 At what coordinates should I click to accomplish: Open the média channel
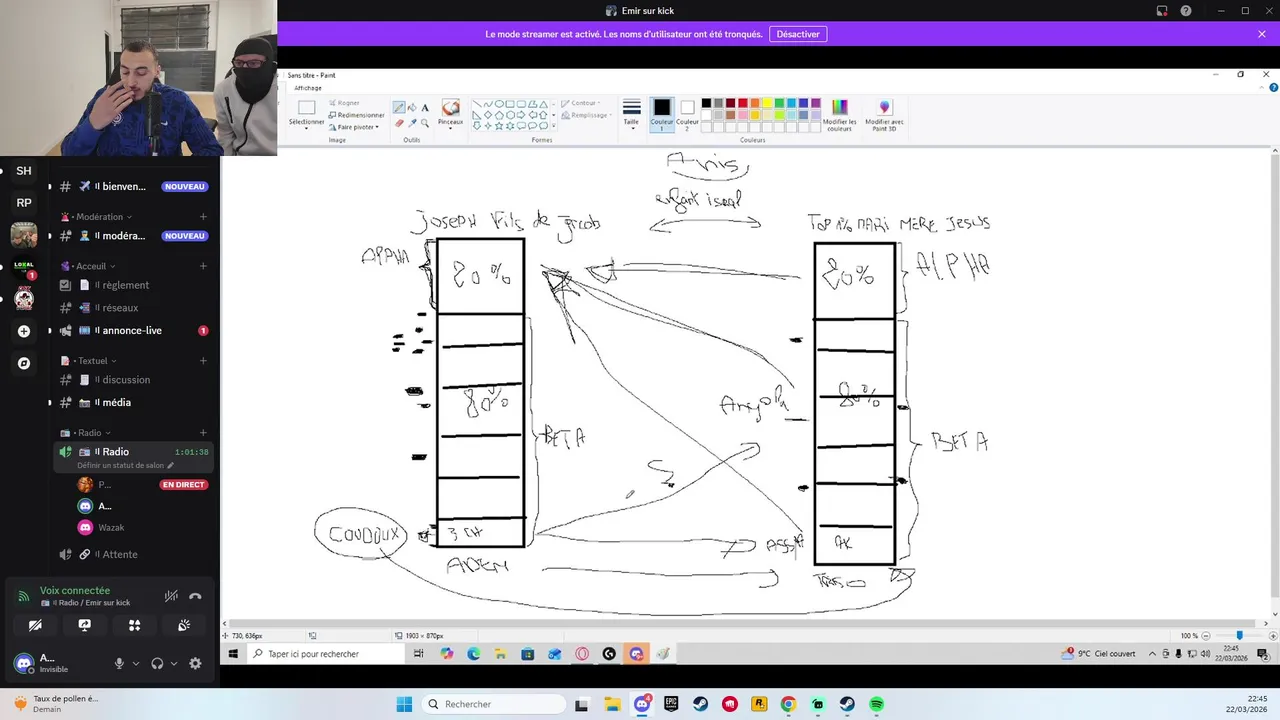[133, 402]
